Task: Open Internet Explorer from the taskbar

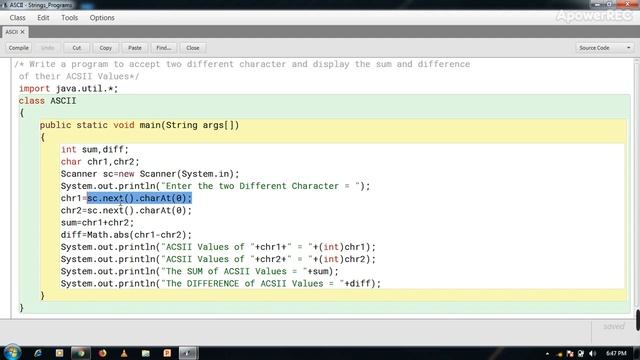Action: 38,353
